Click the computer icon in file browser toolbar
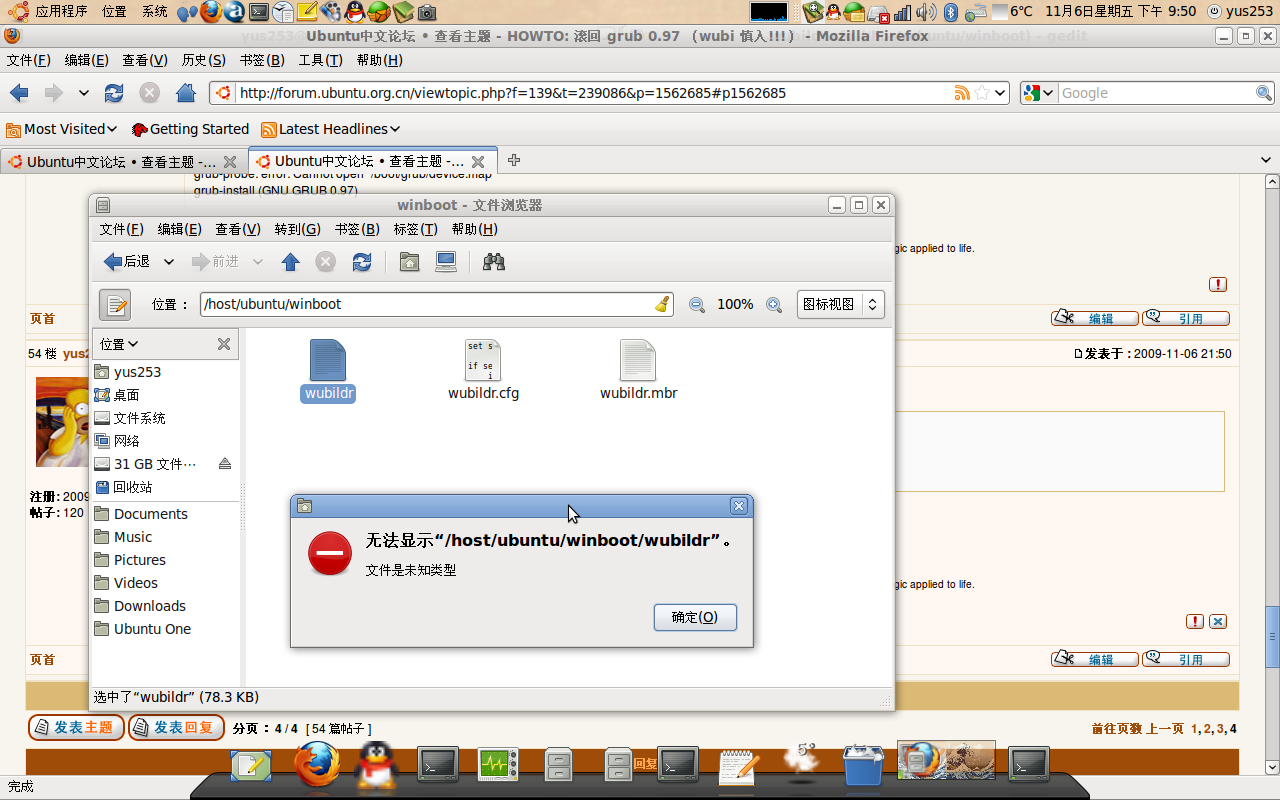This screenshot has width=1280, height=800. click(446, 262)
